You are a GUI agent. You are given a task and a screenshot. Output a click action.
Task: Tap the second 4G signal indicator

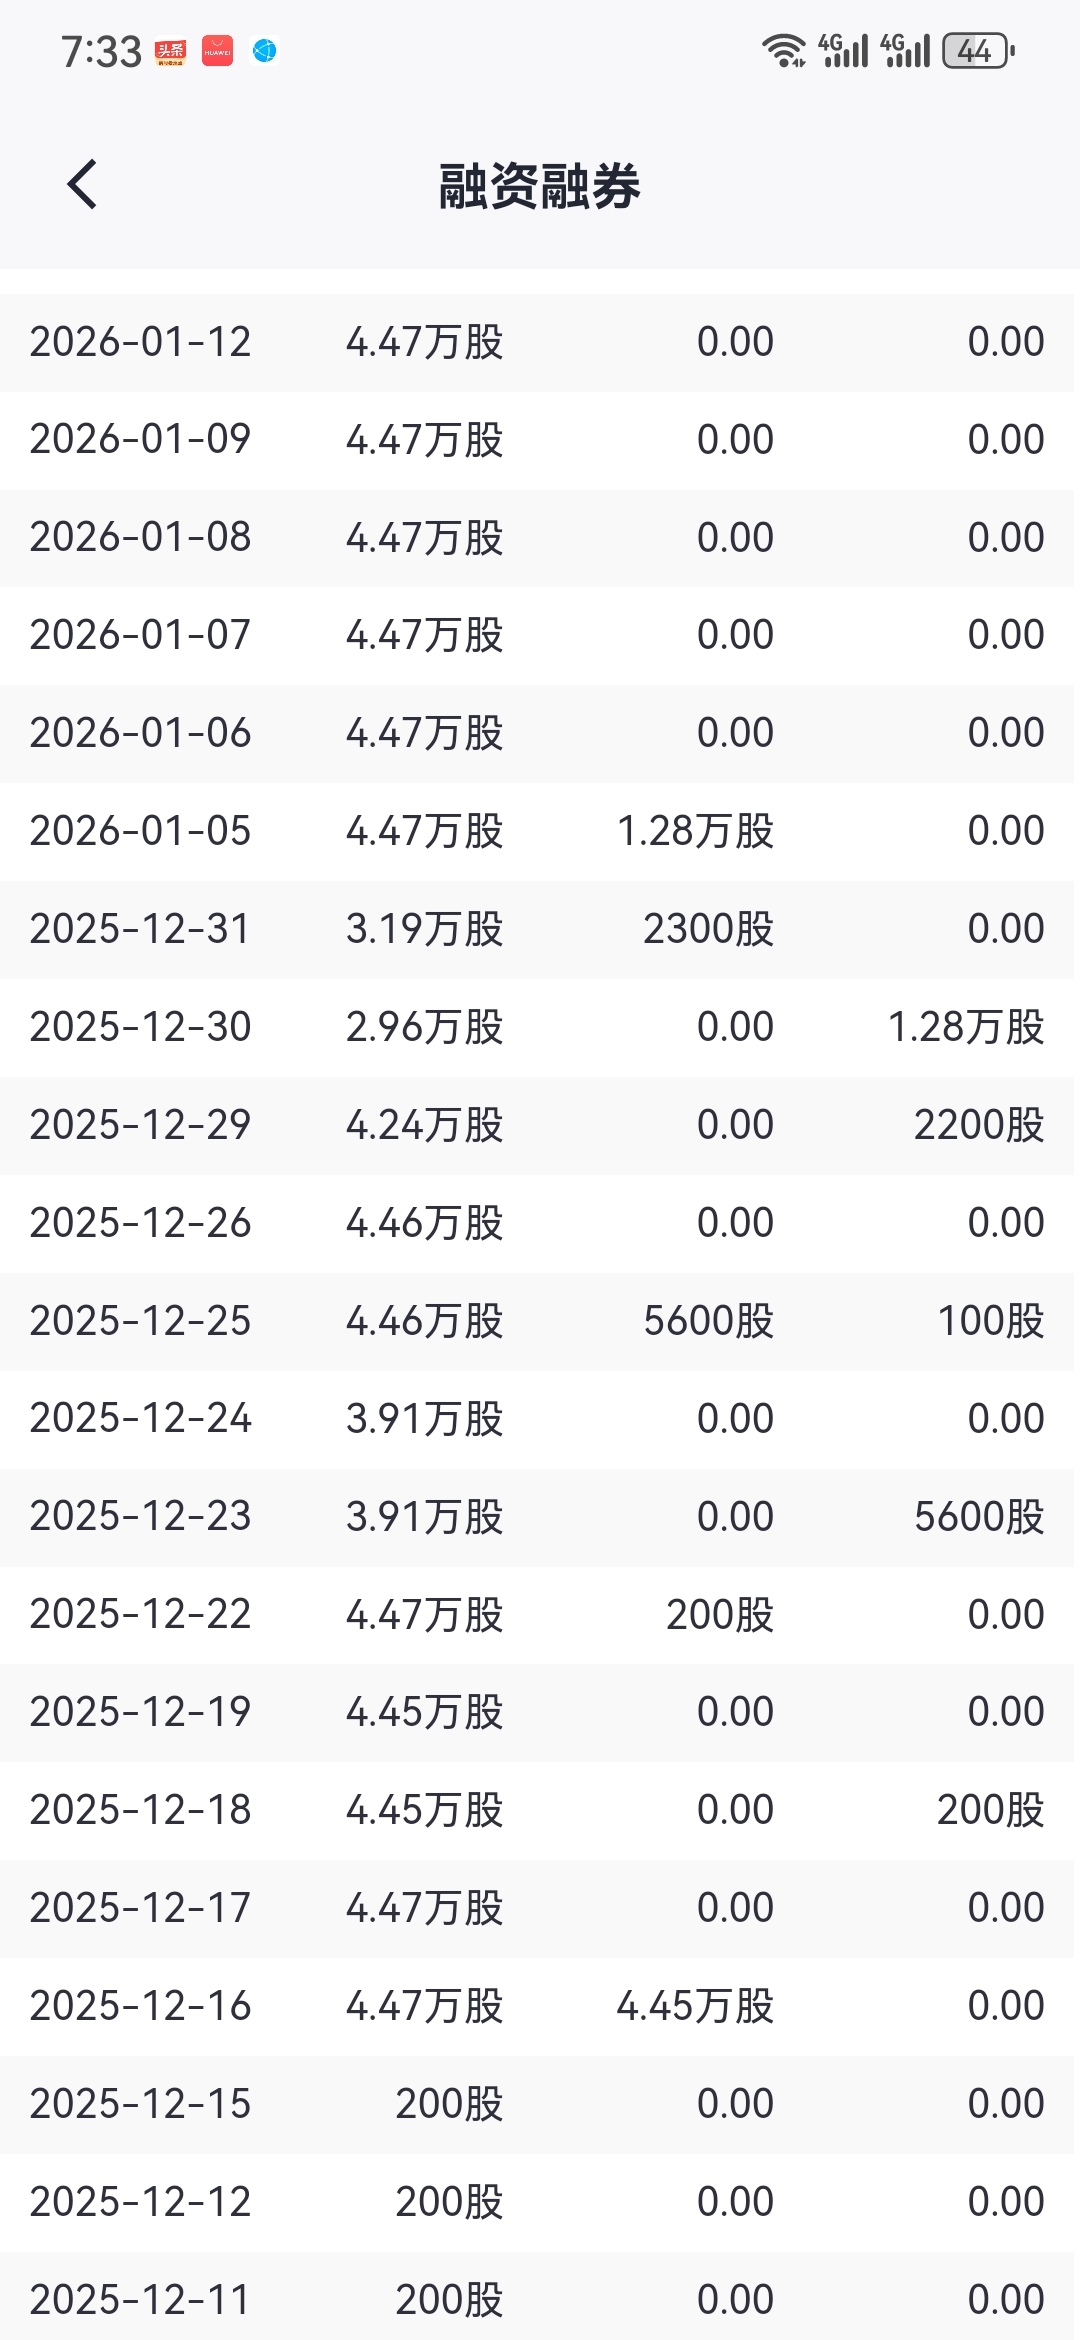pos(905,50)
